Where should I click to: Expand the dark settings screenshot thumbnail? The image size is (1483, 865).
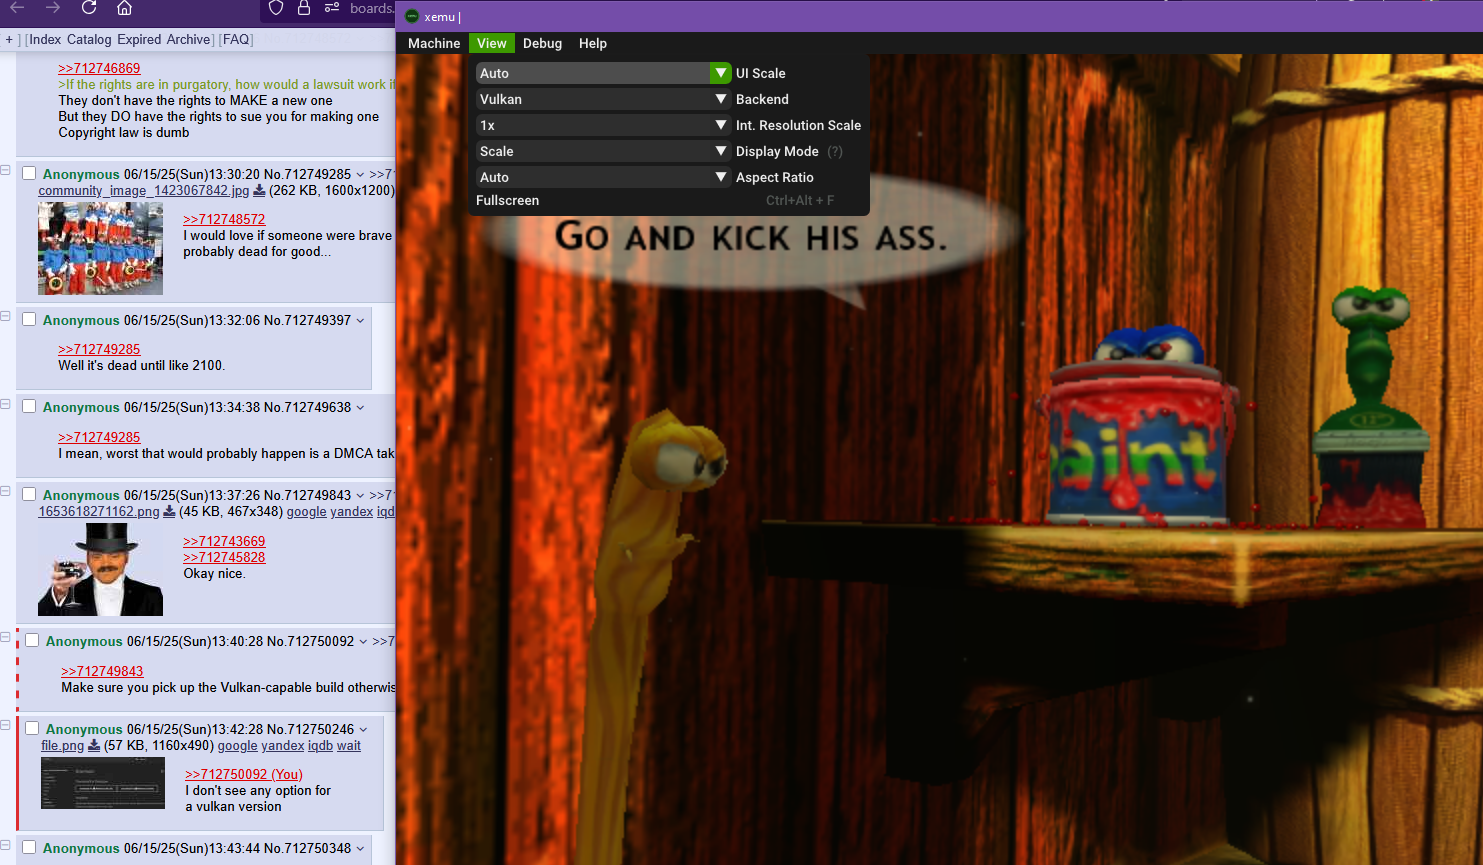click(103, 783)
